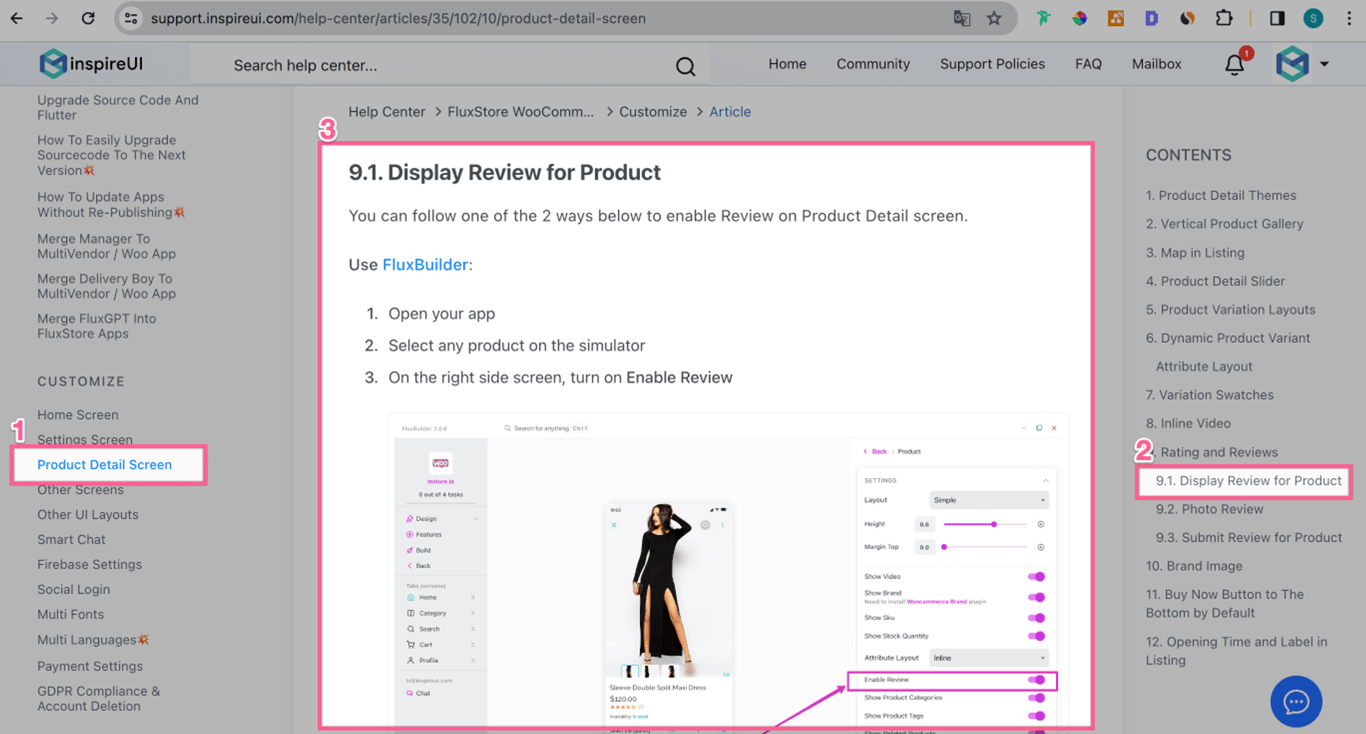The width and height of the screenshot is (1366, 734).
Task: Bookmark this page with the star icon
Action: tap(994, 18)
